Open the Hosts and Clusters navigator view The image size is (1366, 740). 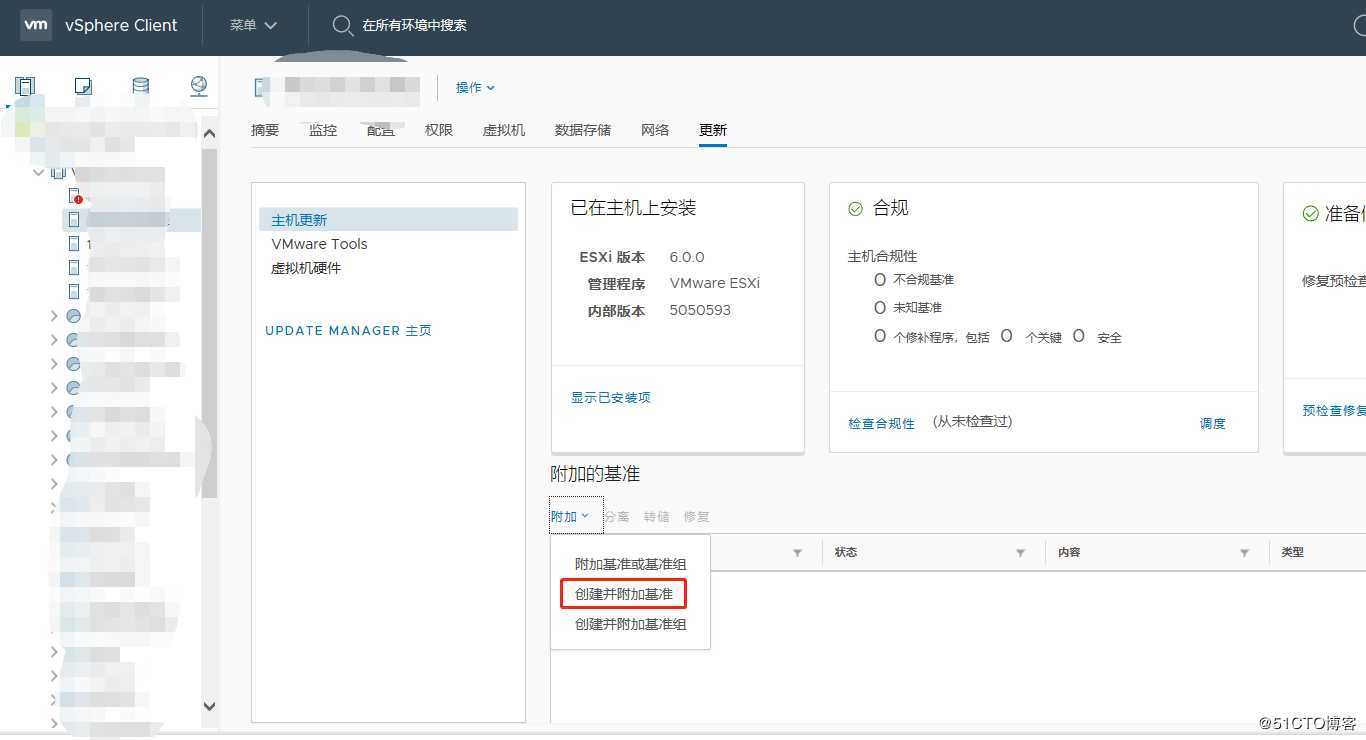(25, 87)
